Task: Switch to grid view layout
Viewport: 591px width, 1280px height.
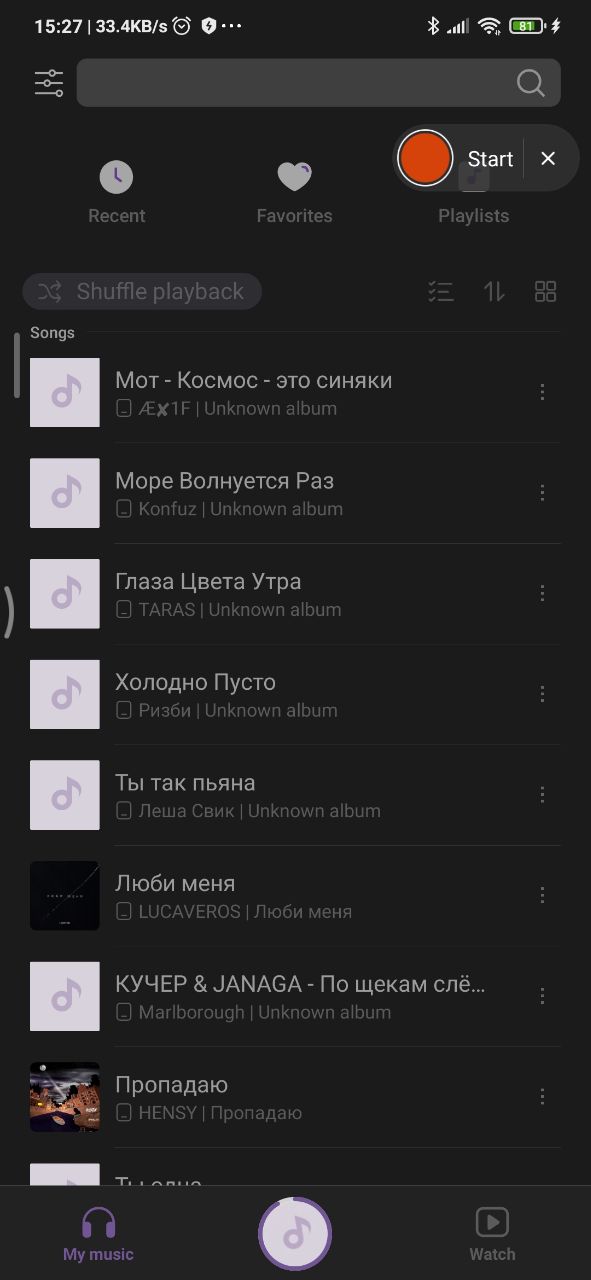Action: pyautogui.click(x=545, y=292)
